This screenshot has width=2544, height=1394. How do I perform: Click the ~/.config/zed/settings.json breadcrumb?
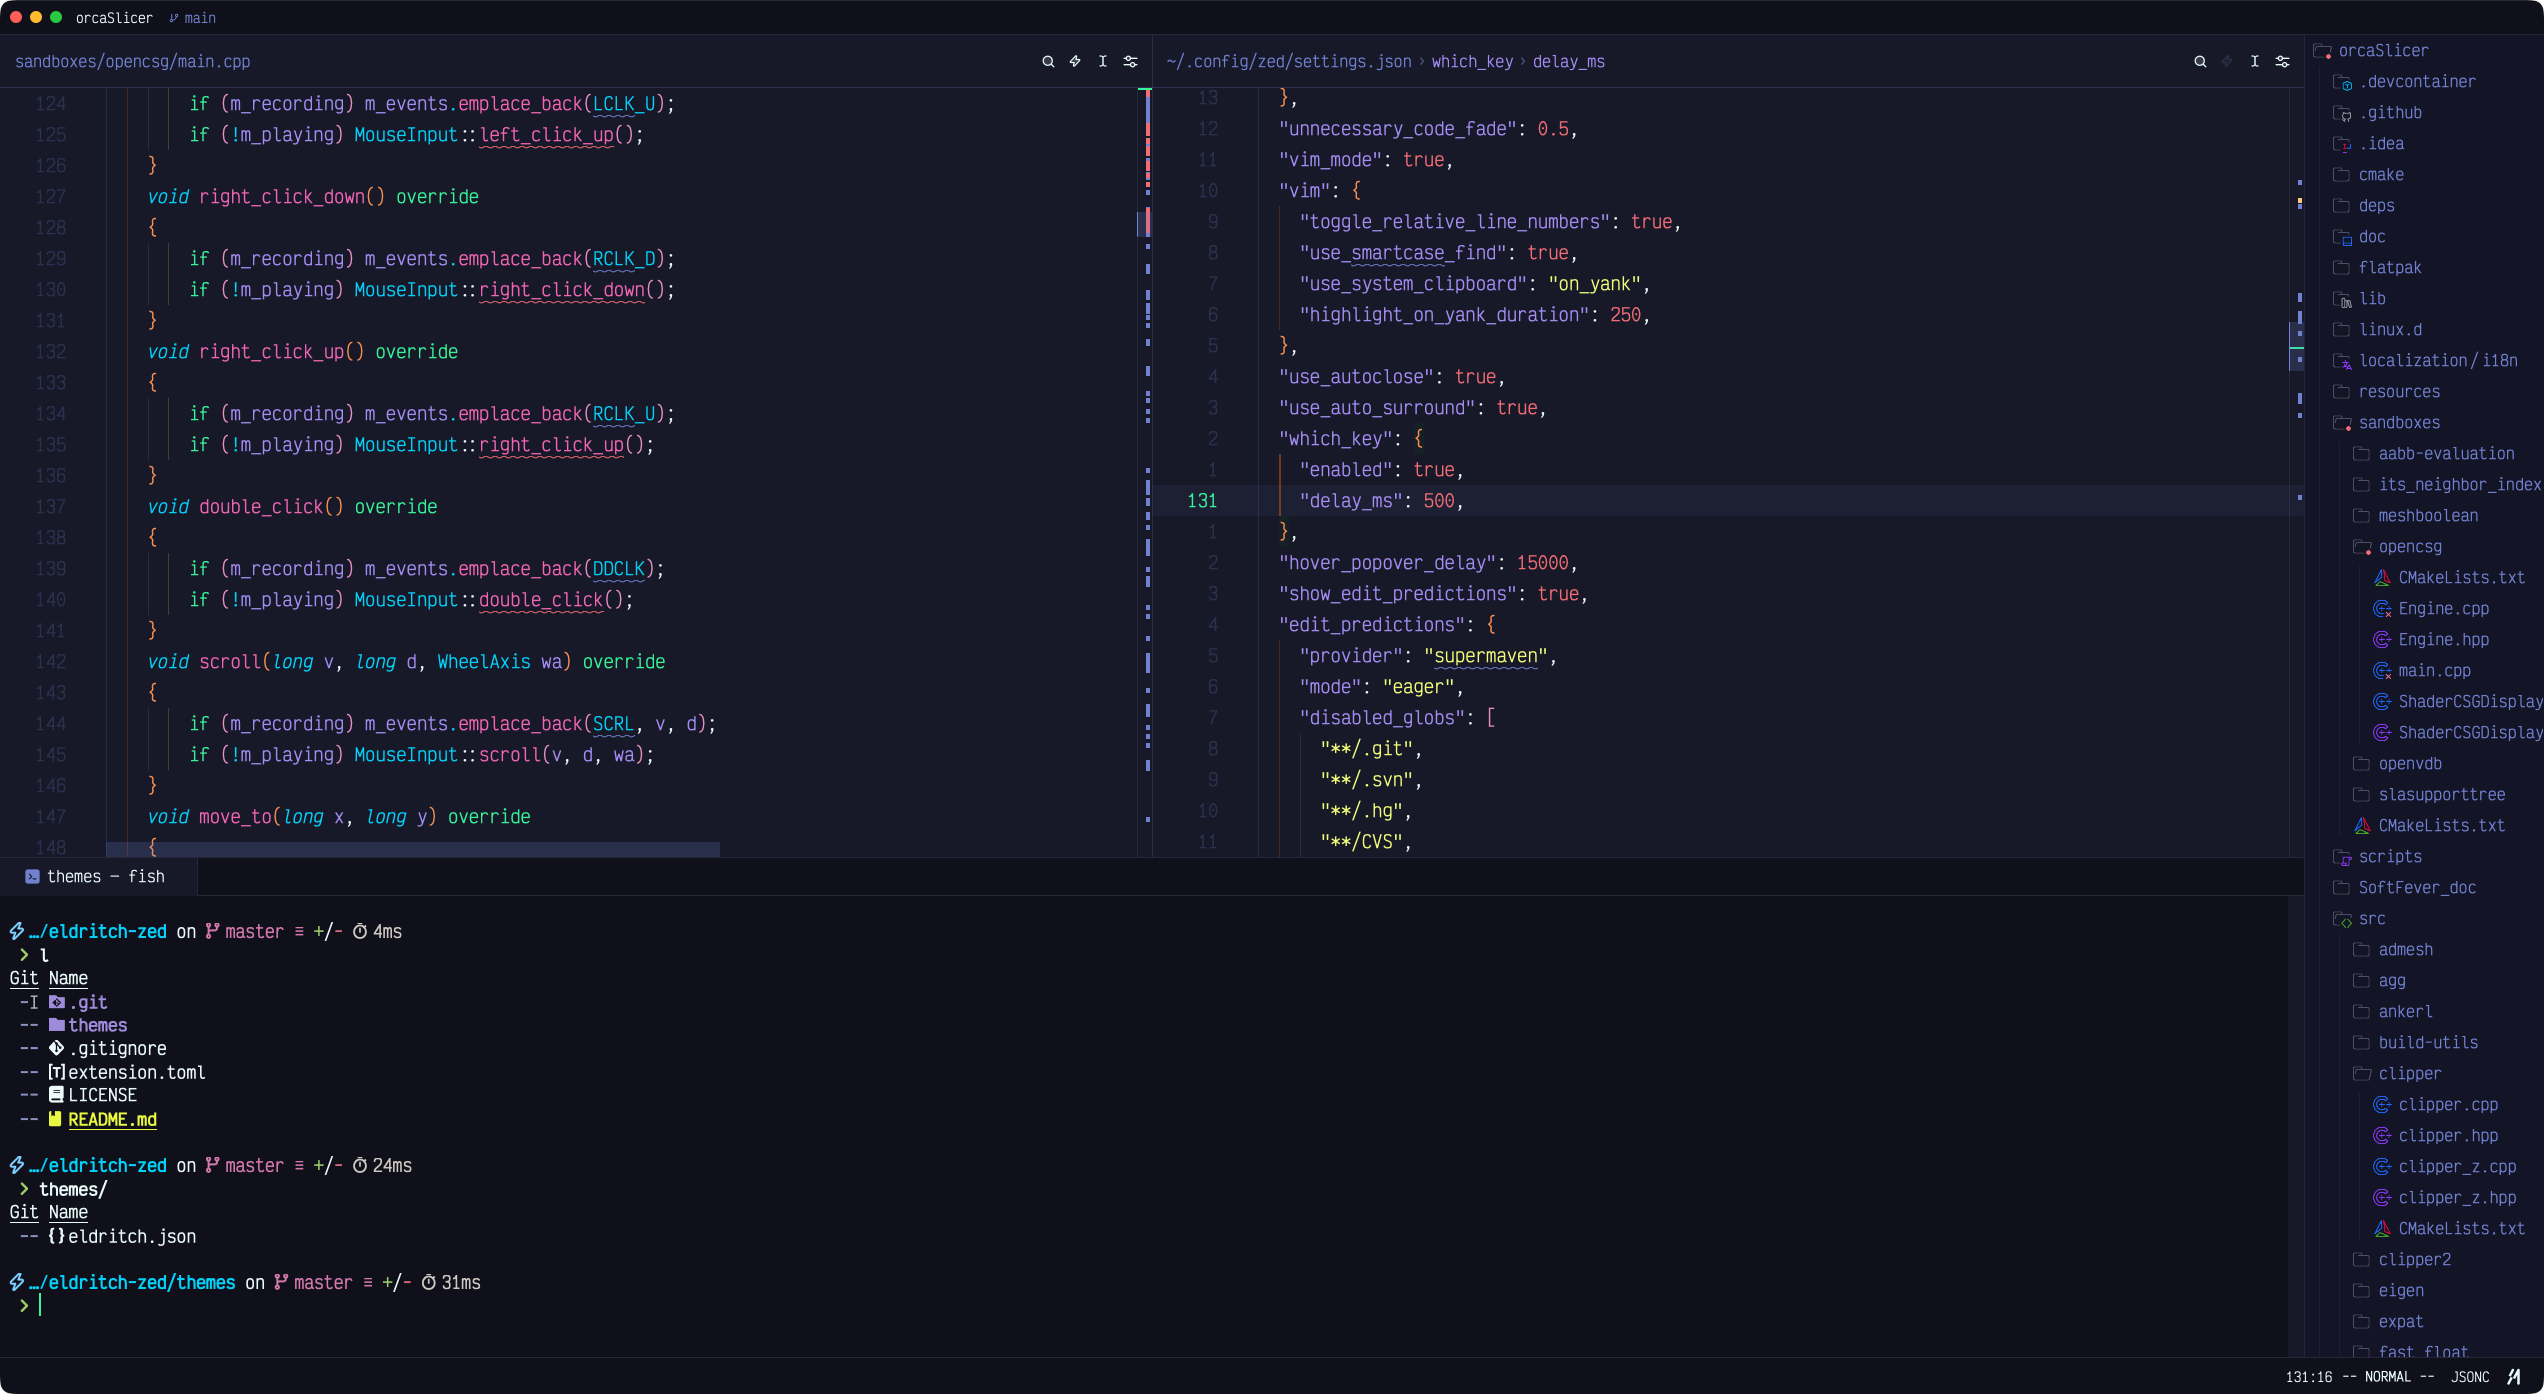1289,61
